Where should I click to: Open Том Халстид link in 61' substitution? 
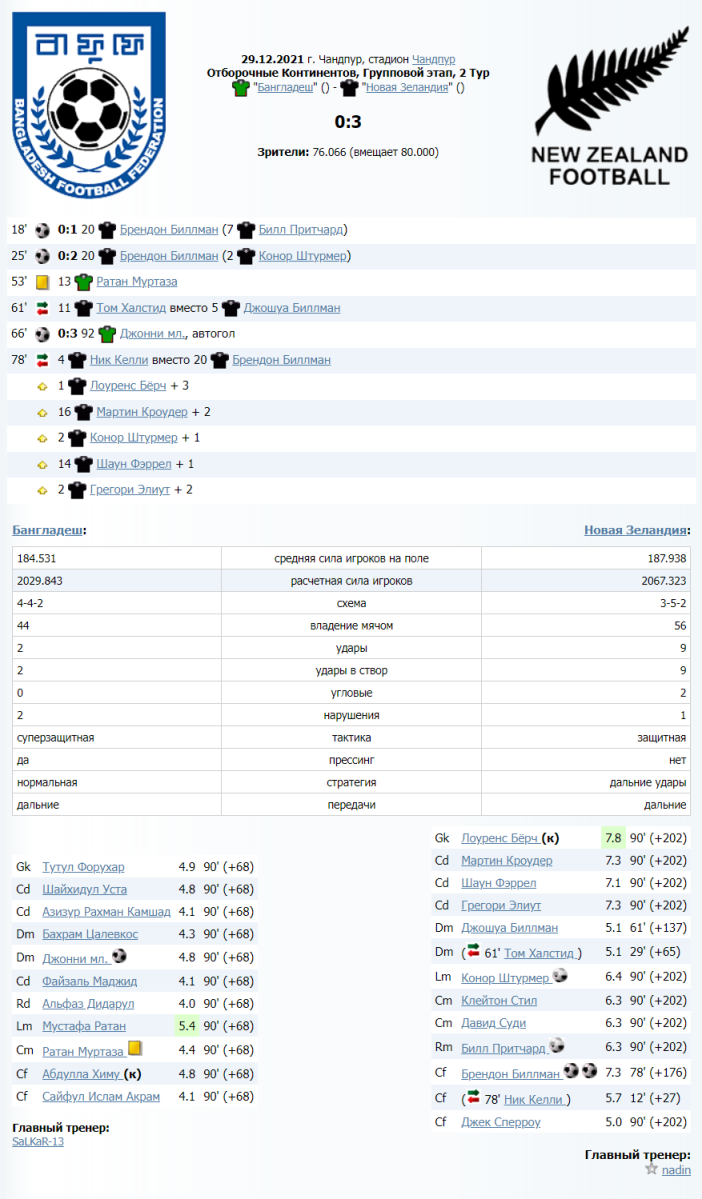[131, 307]
